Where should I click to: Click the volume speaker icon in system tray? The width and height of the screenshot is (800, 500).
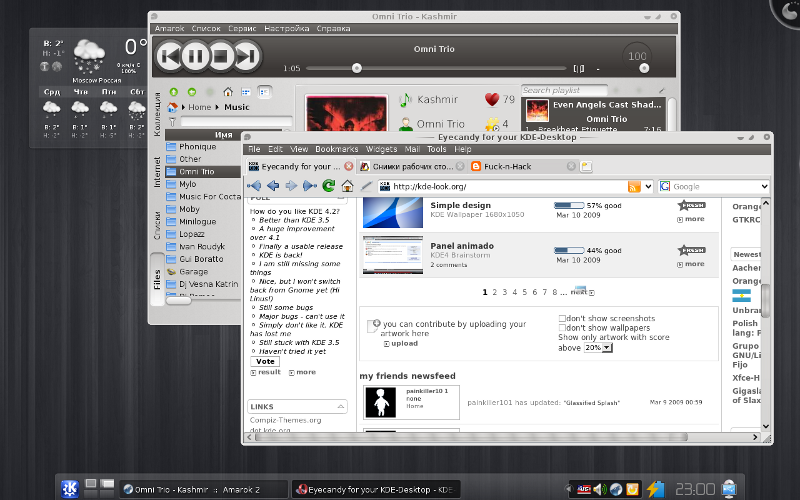599,490
